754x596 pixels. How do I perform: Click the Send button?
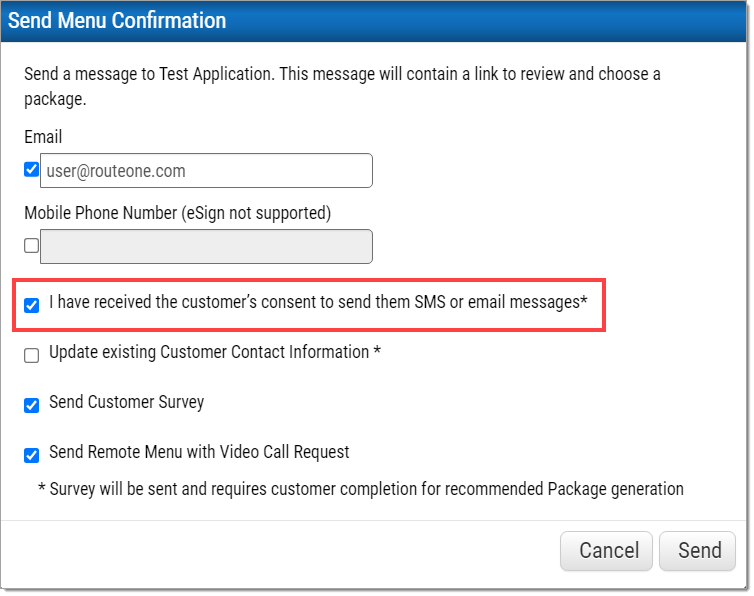tap(697, 551)
